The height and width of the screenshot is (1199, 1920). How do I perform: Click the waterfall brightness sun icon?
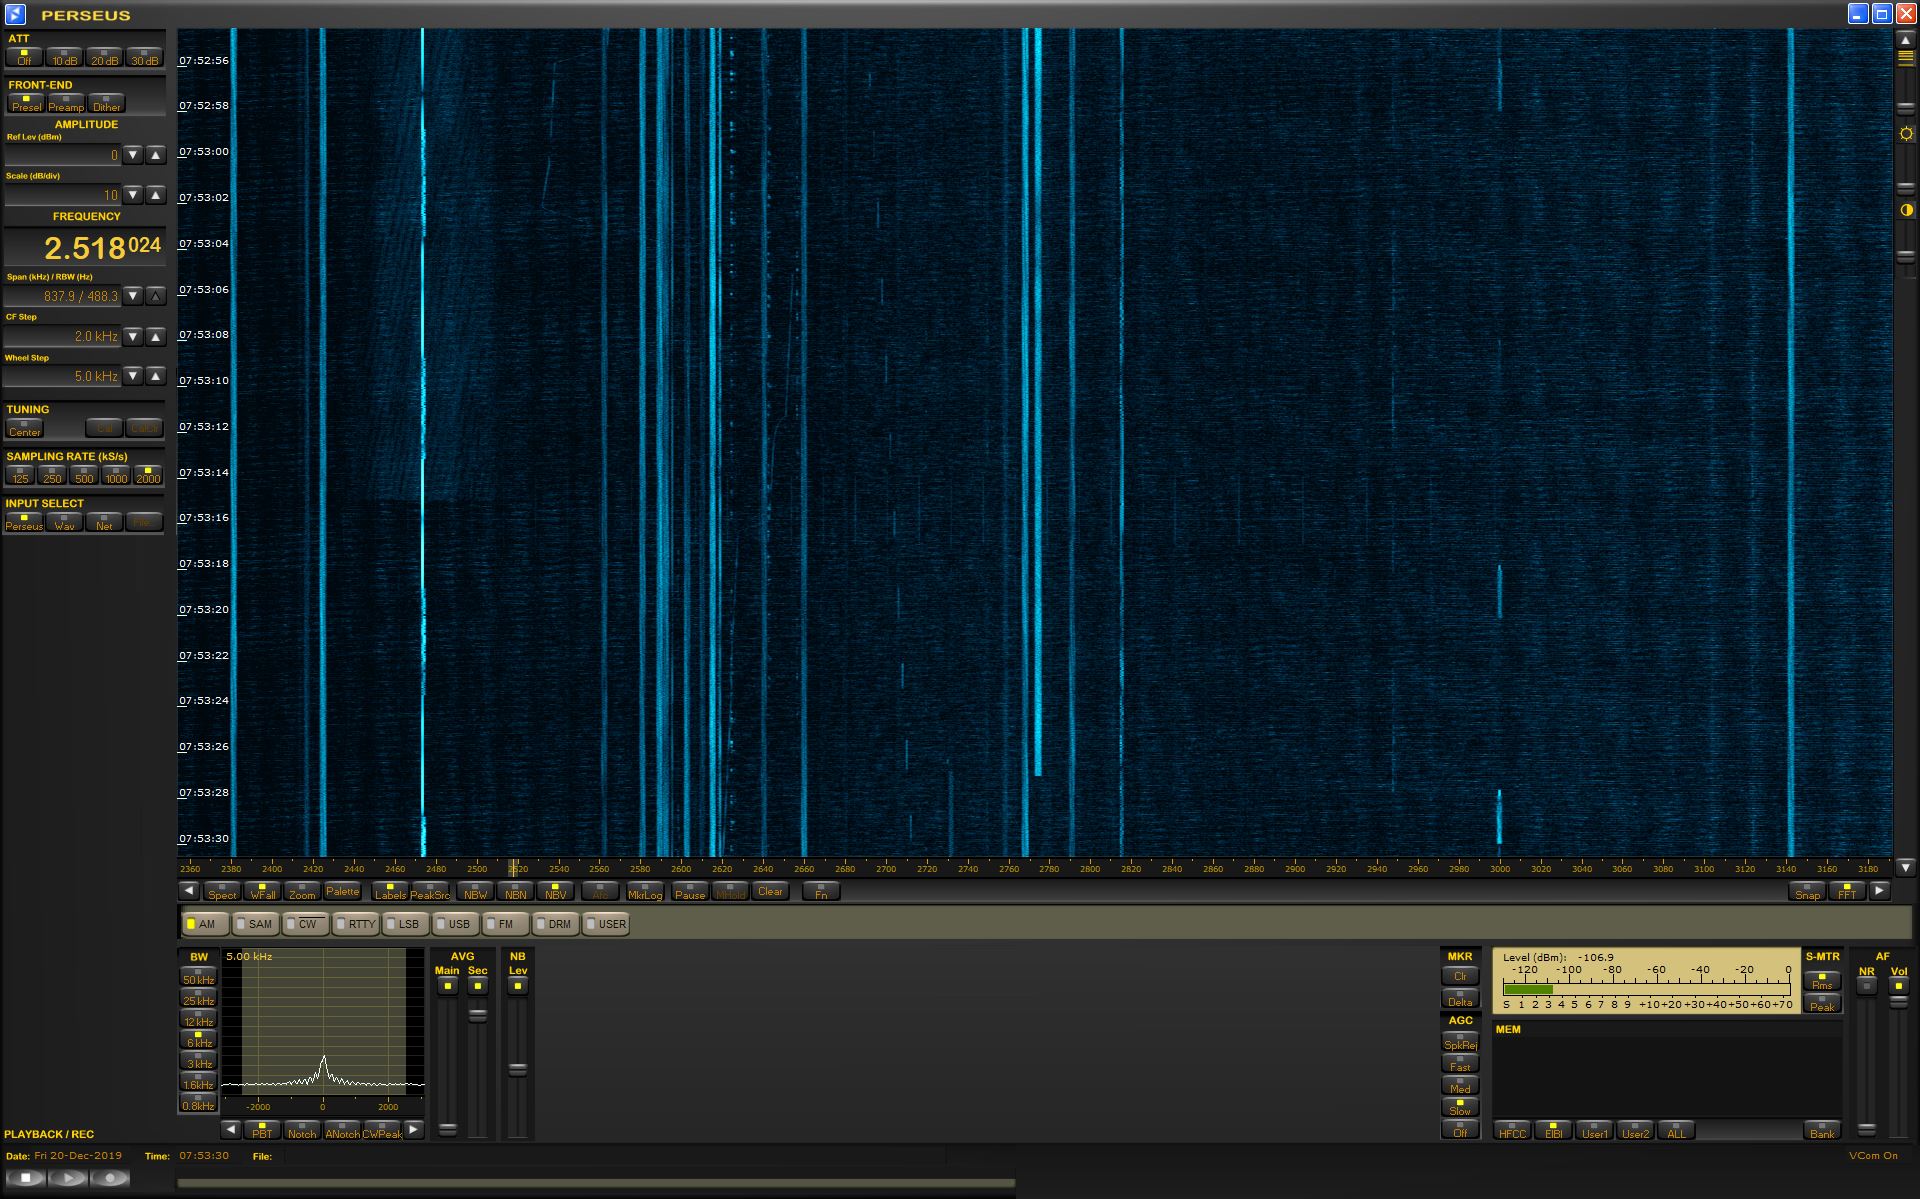coord(1906,134)
